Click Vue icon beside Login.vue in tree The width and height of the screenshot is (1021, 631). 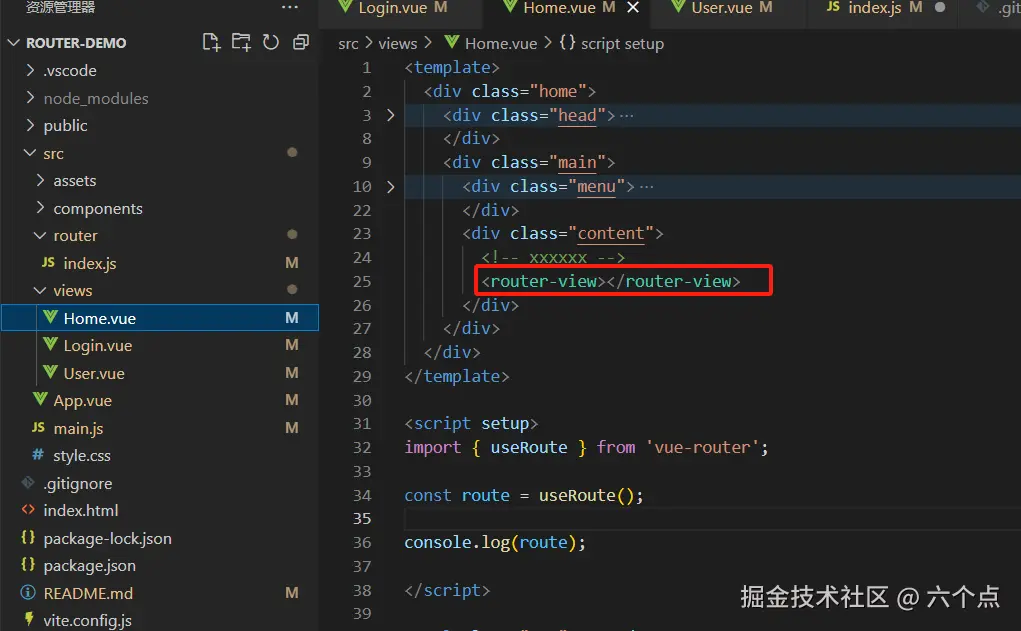(x=50, y=344)
